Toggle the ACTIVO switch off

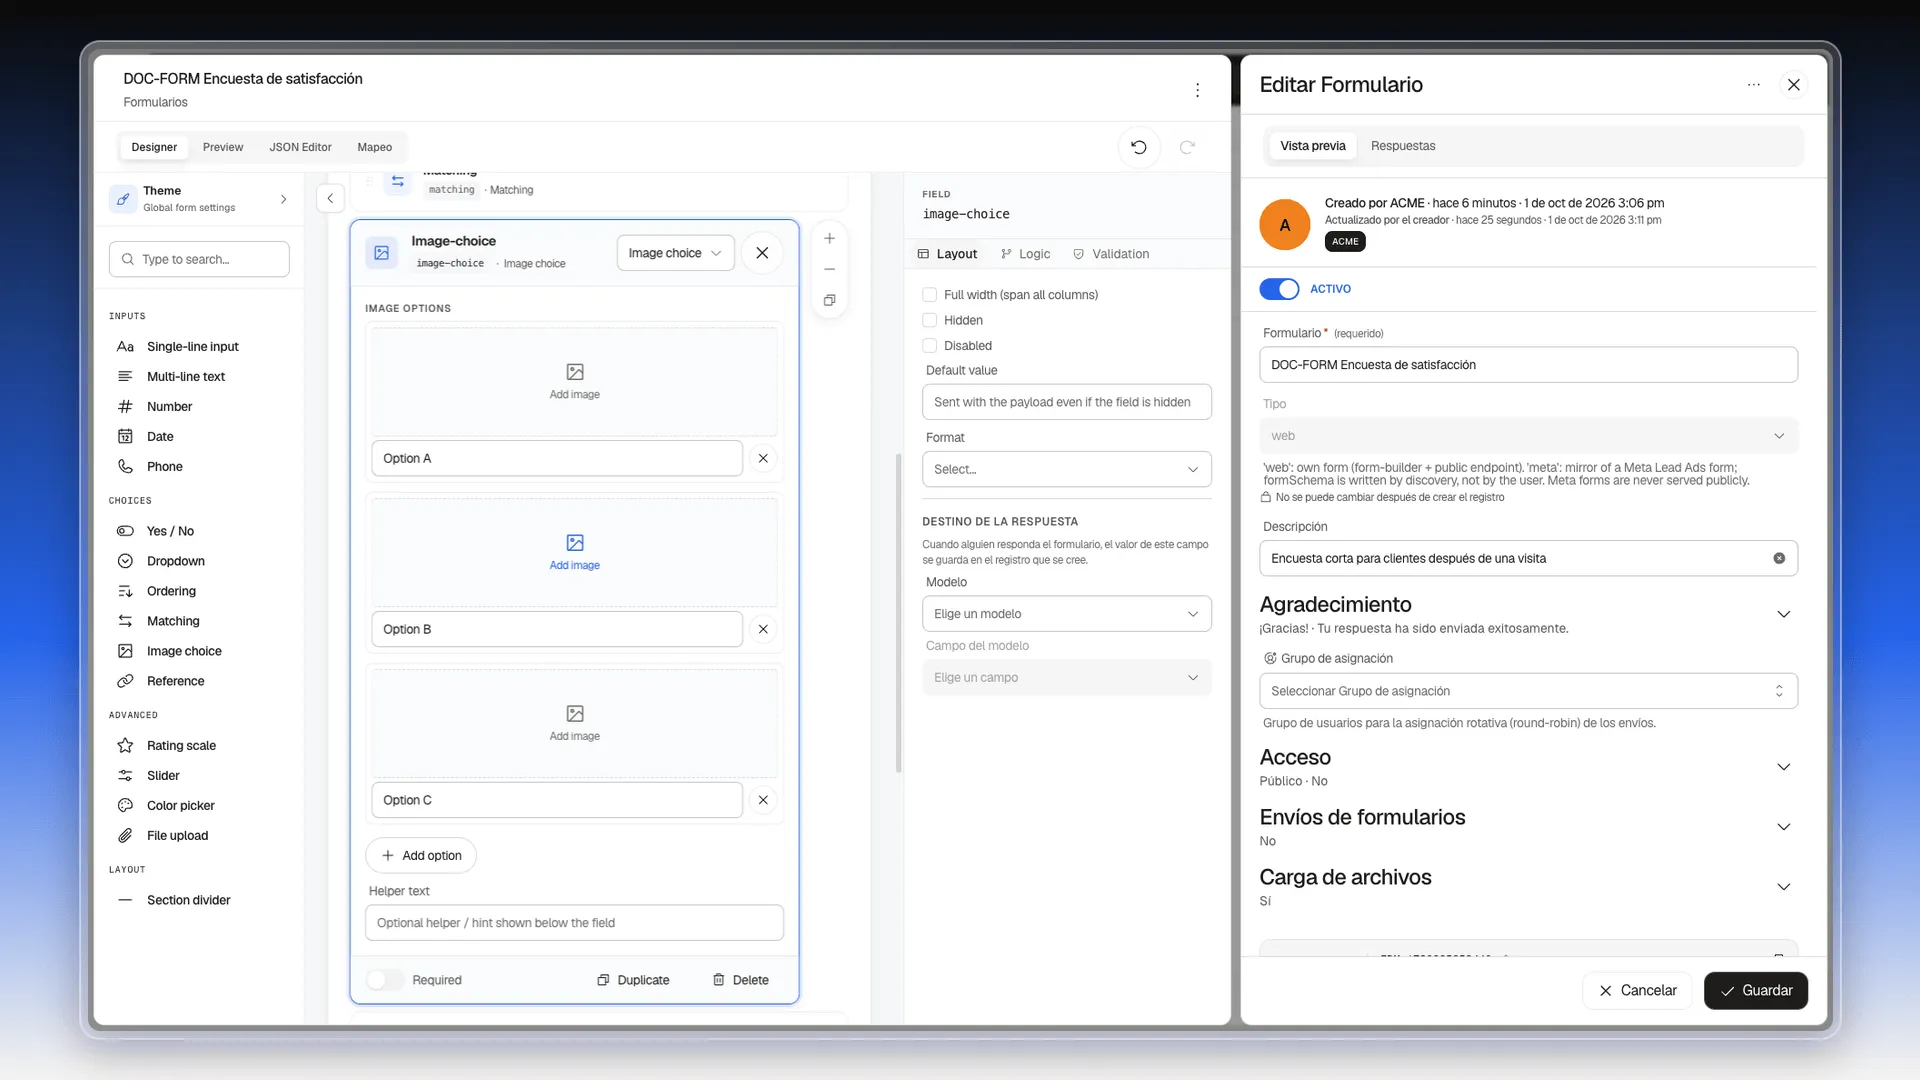pos(1279,289)
